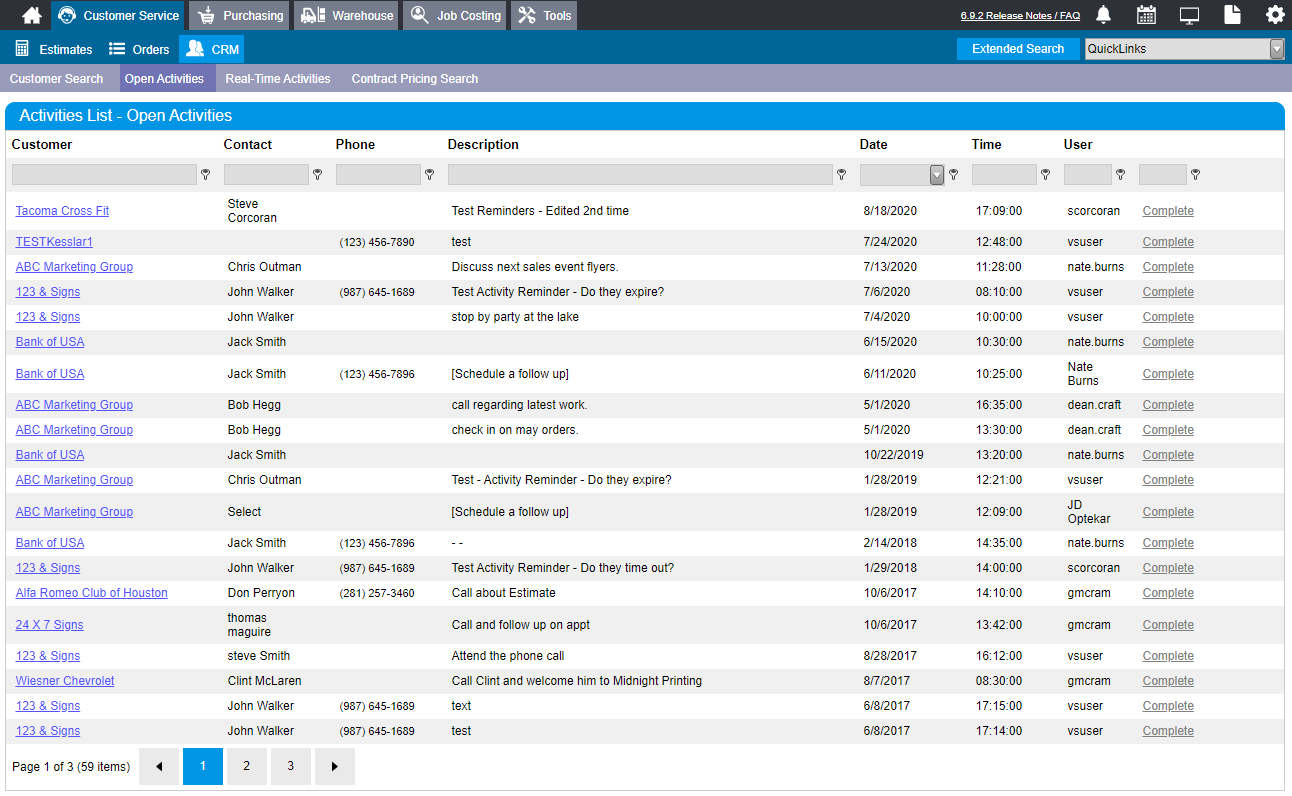Open the document page icon
1292x796 pixels.
pos(1233,15)
